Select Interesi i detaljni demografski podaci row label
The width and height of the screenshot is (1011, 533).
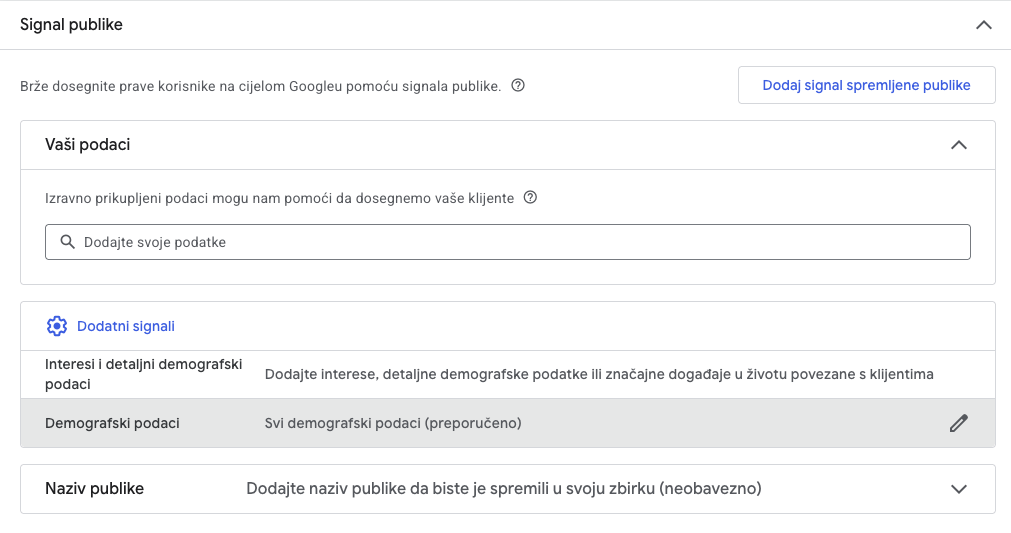tap(144, 374)
